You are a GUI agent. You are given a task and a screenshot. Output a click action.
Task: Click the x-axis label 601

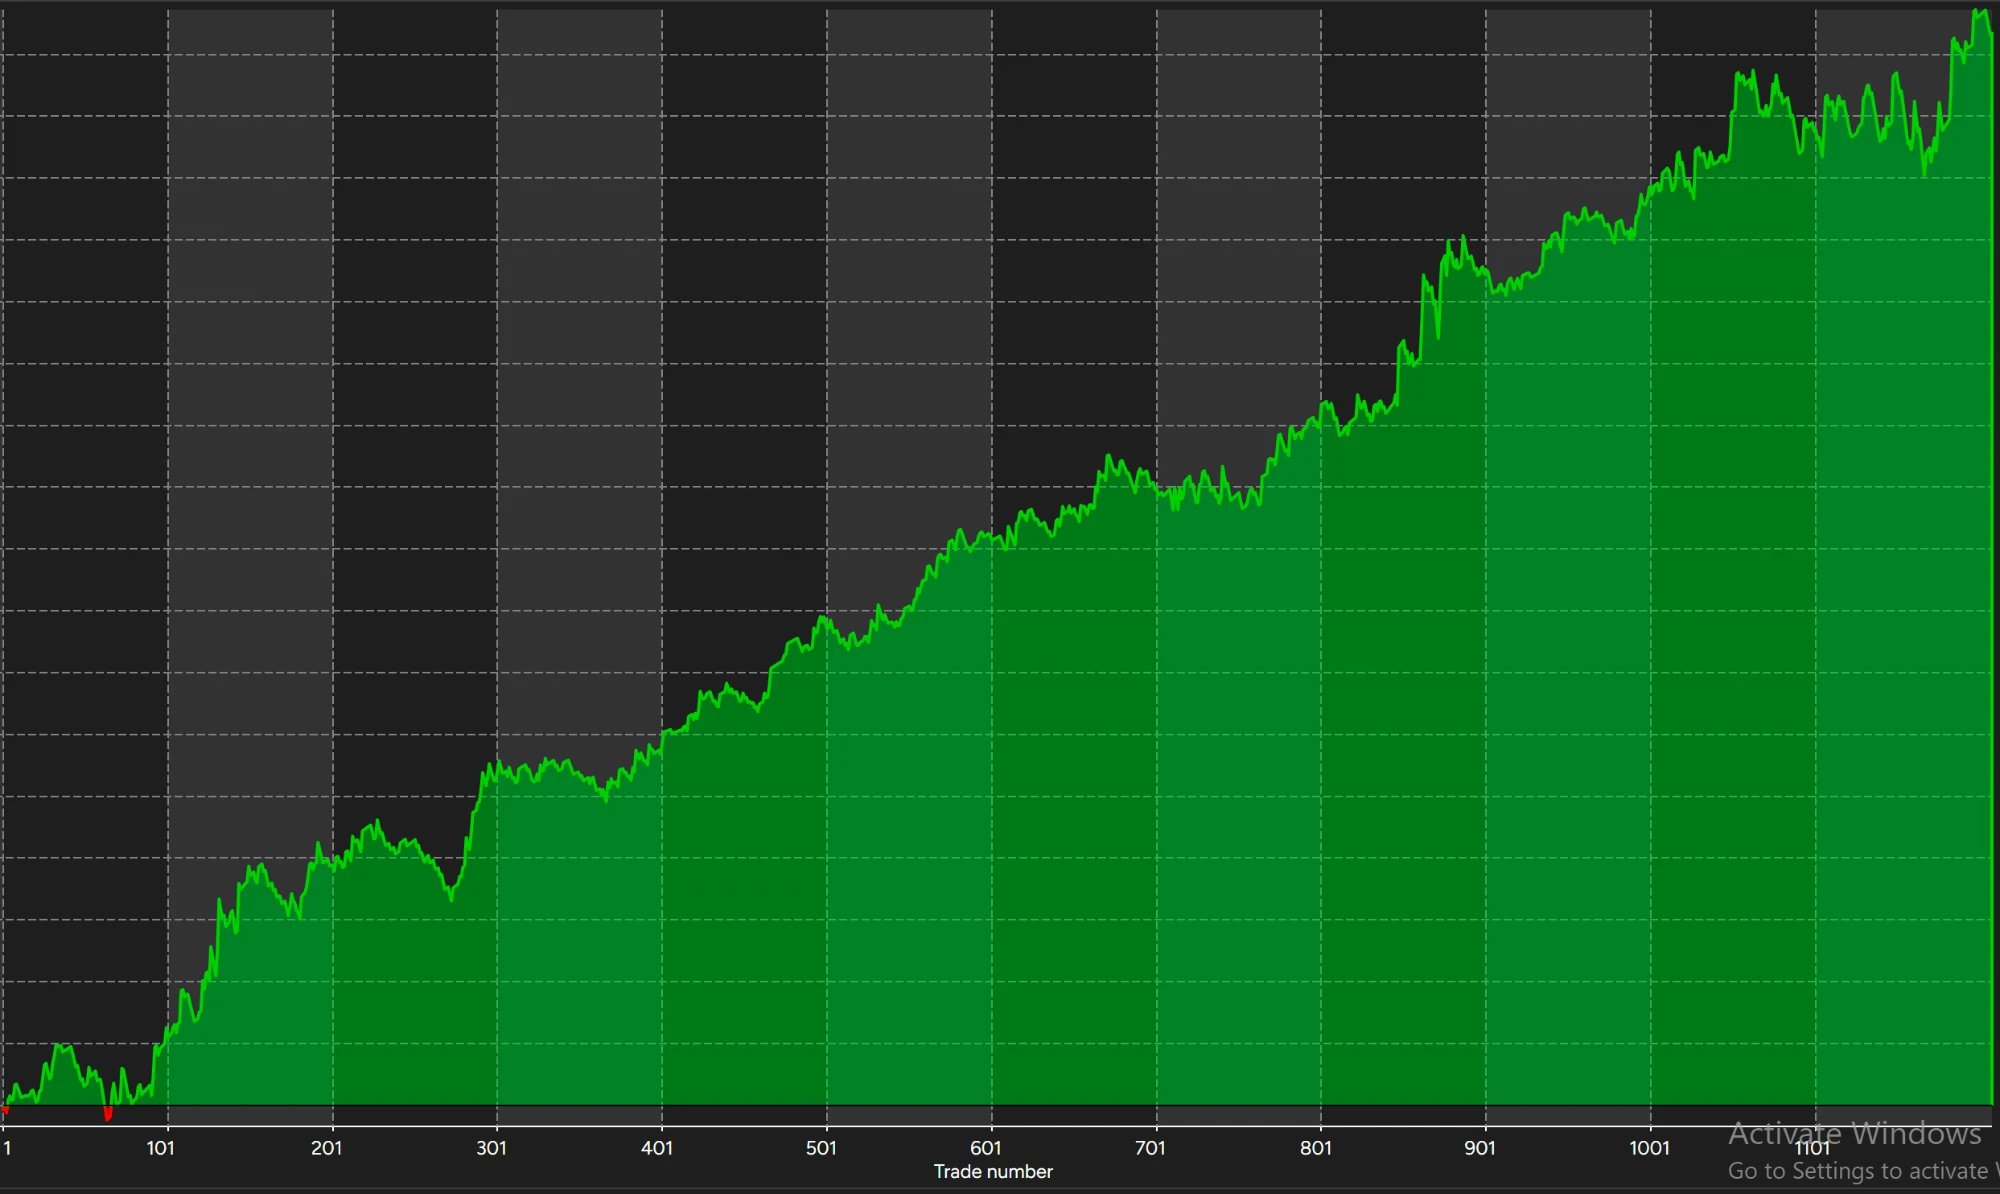(986, 1148)
